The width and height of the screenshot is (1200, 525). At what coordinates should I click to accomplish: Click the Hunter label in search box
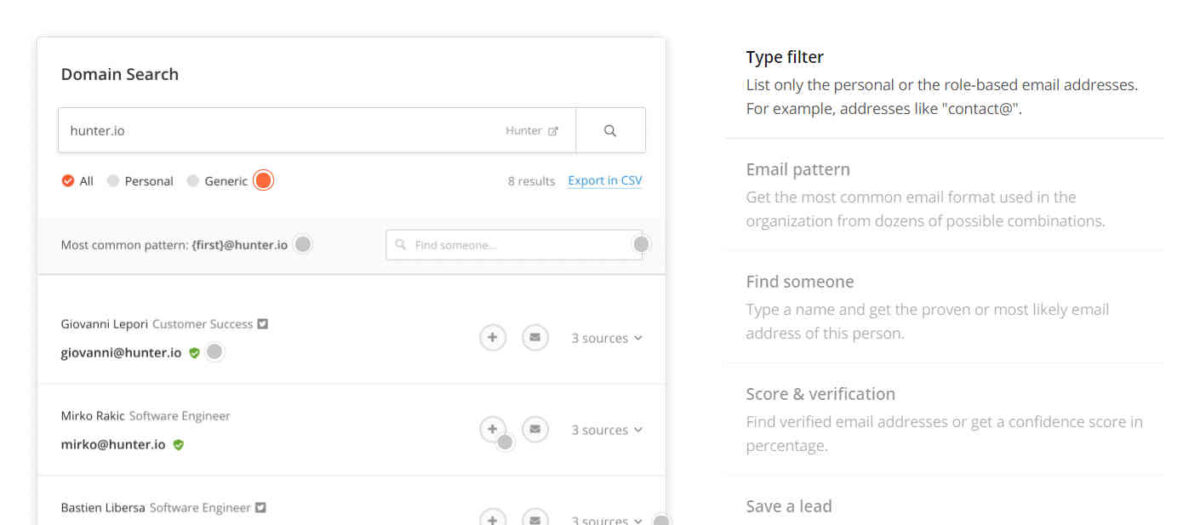pos(524,131)
